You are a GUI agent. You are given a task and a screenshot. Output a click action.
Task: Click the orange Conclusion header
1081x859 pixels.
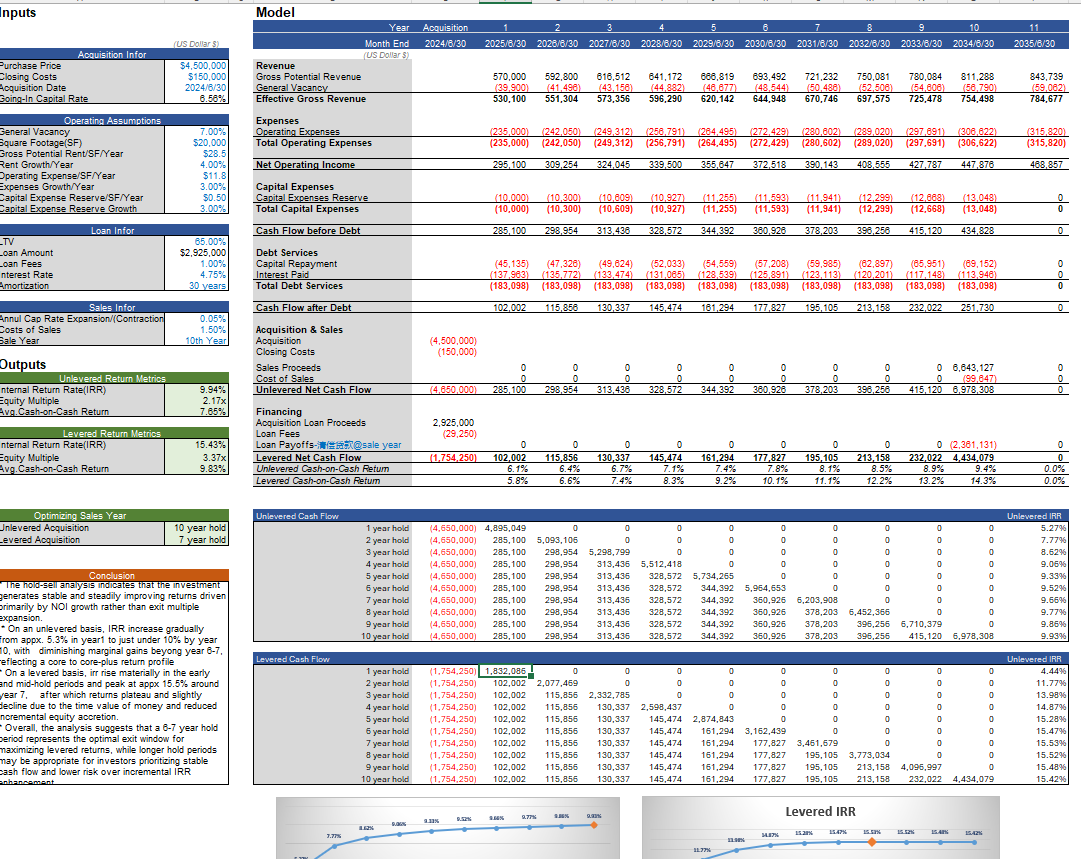coord(112,575)
